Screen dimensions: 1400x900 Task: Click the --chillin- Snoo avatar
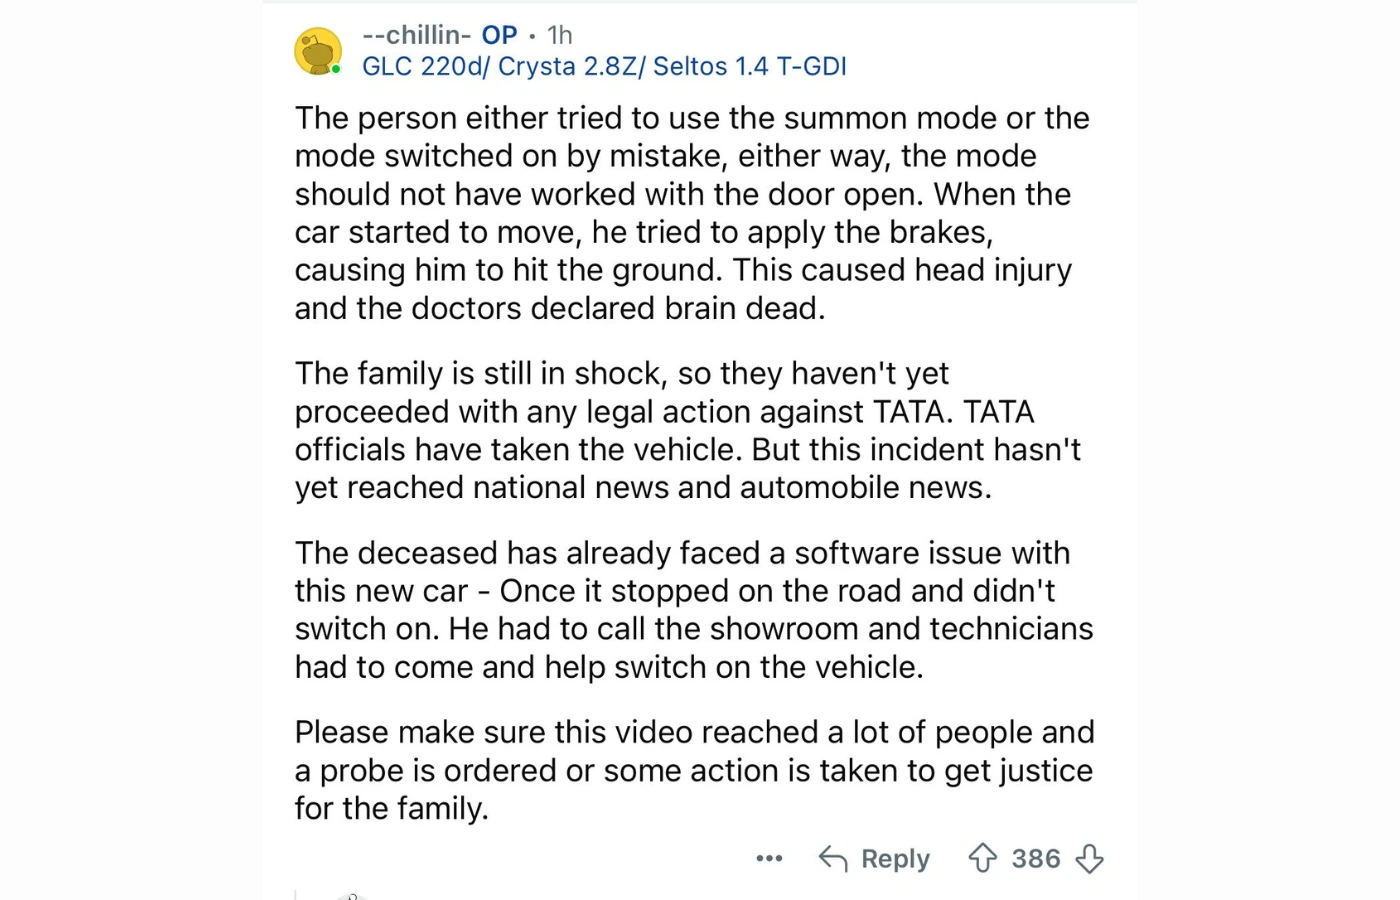317,49
